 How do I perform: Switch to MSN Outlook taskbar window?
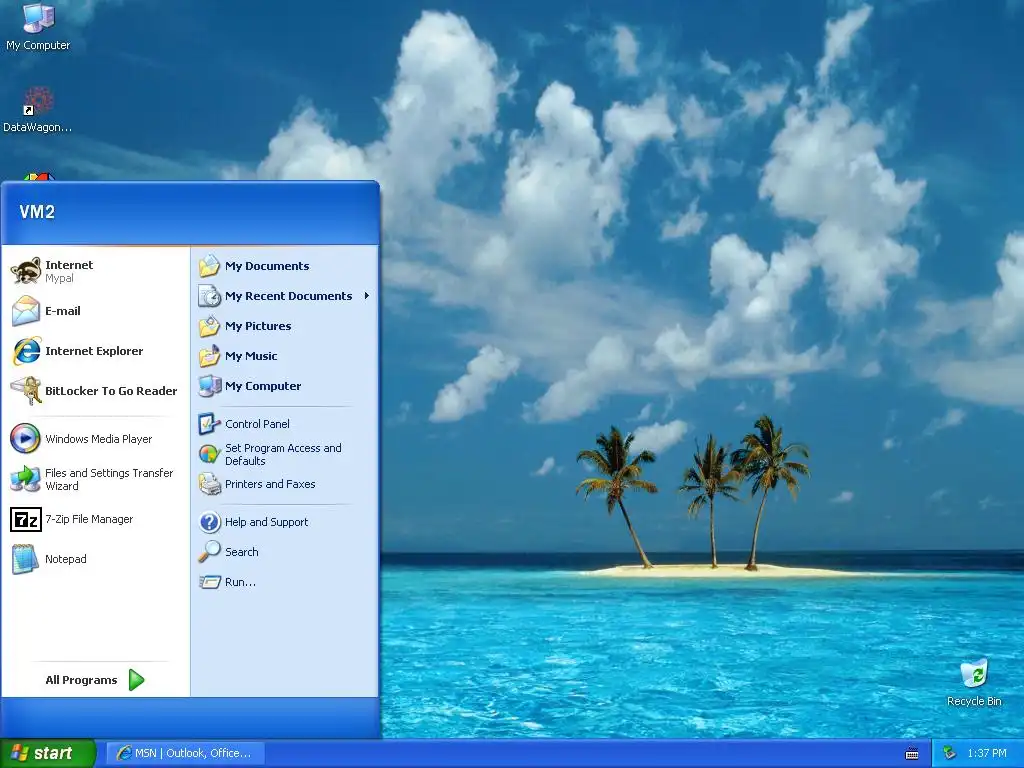coord(185,753)
